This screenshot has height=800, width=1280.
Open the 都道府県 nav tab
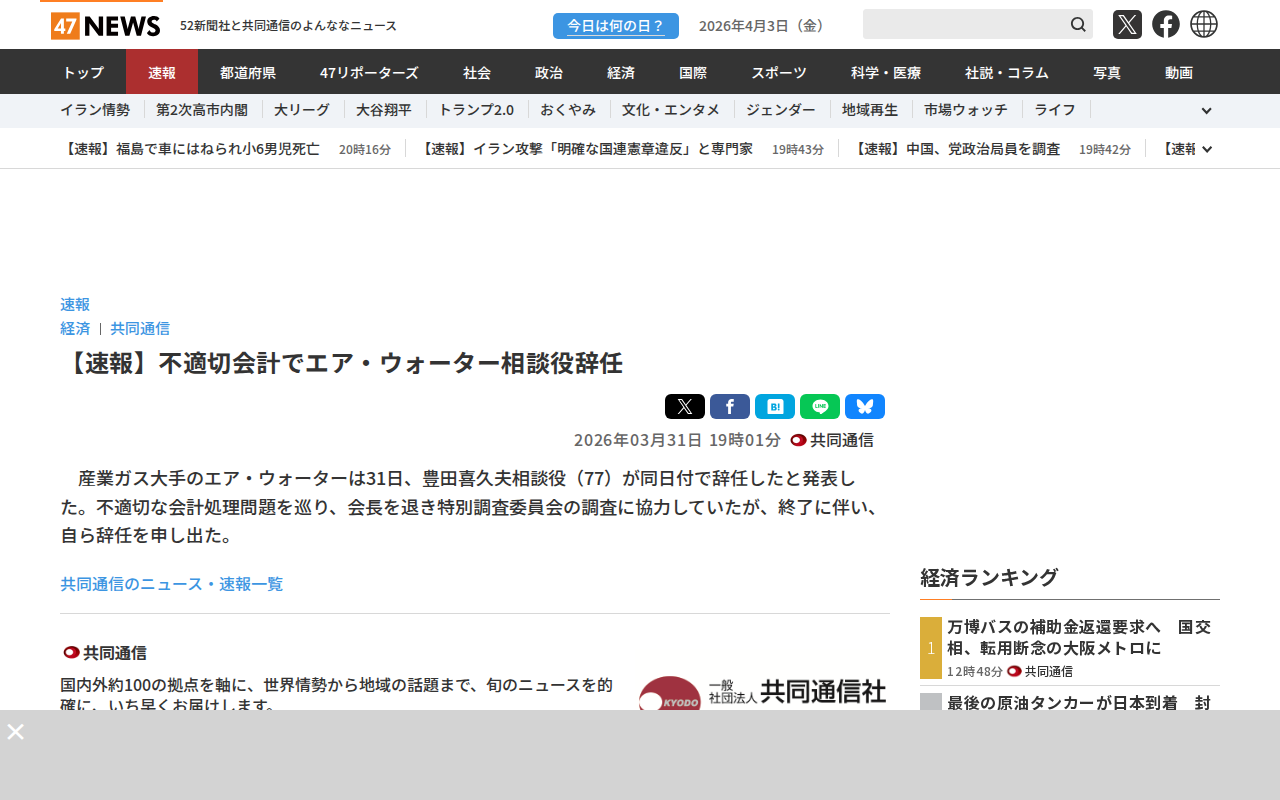tap(248, 72)
